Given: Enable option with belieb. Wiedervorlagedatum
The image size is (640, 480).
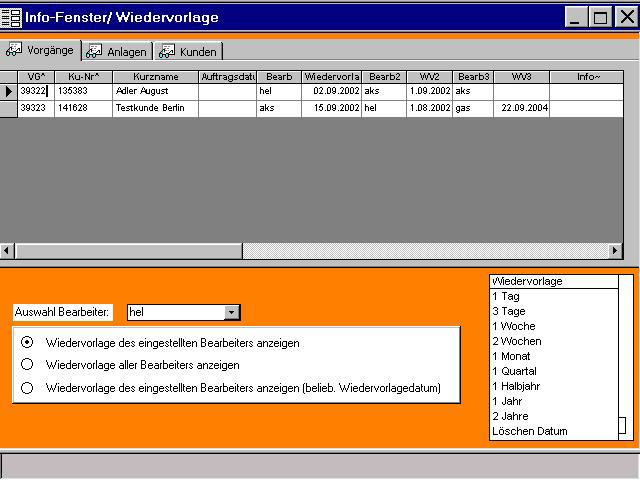Looking at the screenshot, I should 27,388.
